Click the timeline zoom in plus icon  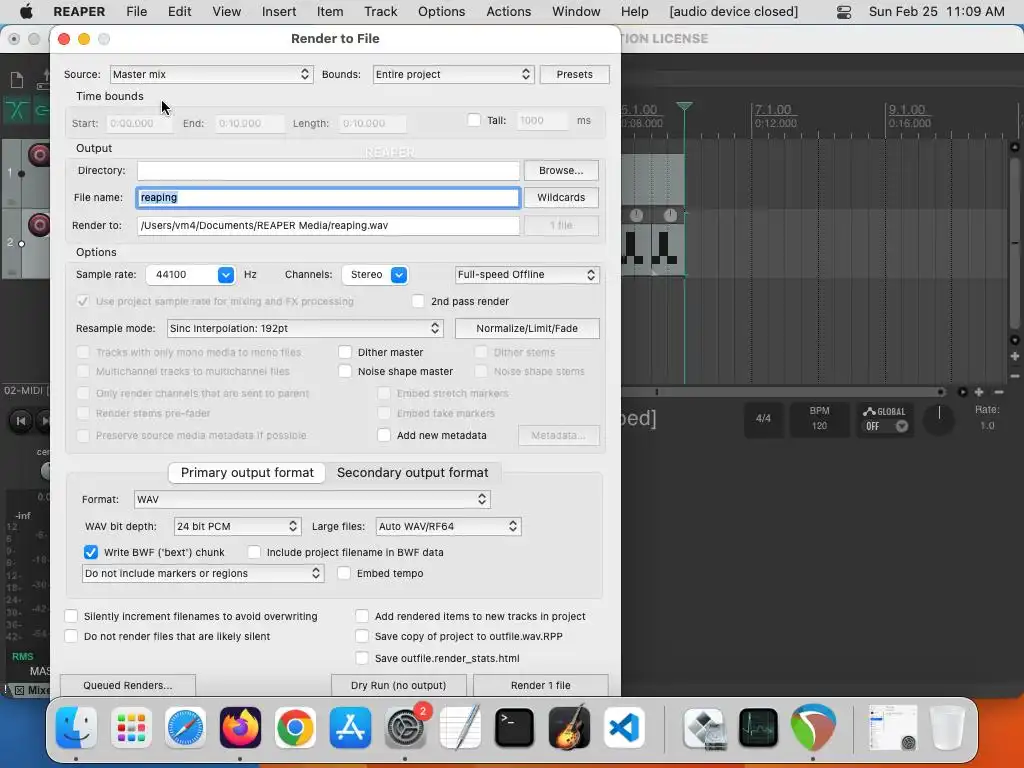coord(979,392)
